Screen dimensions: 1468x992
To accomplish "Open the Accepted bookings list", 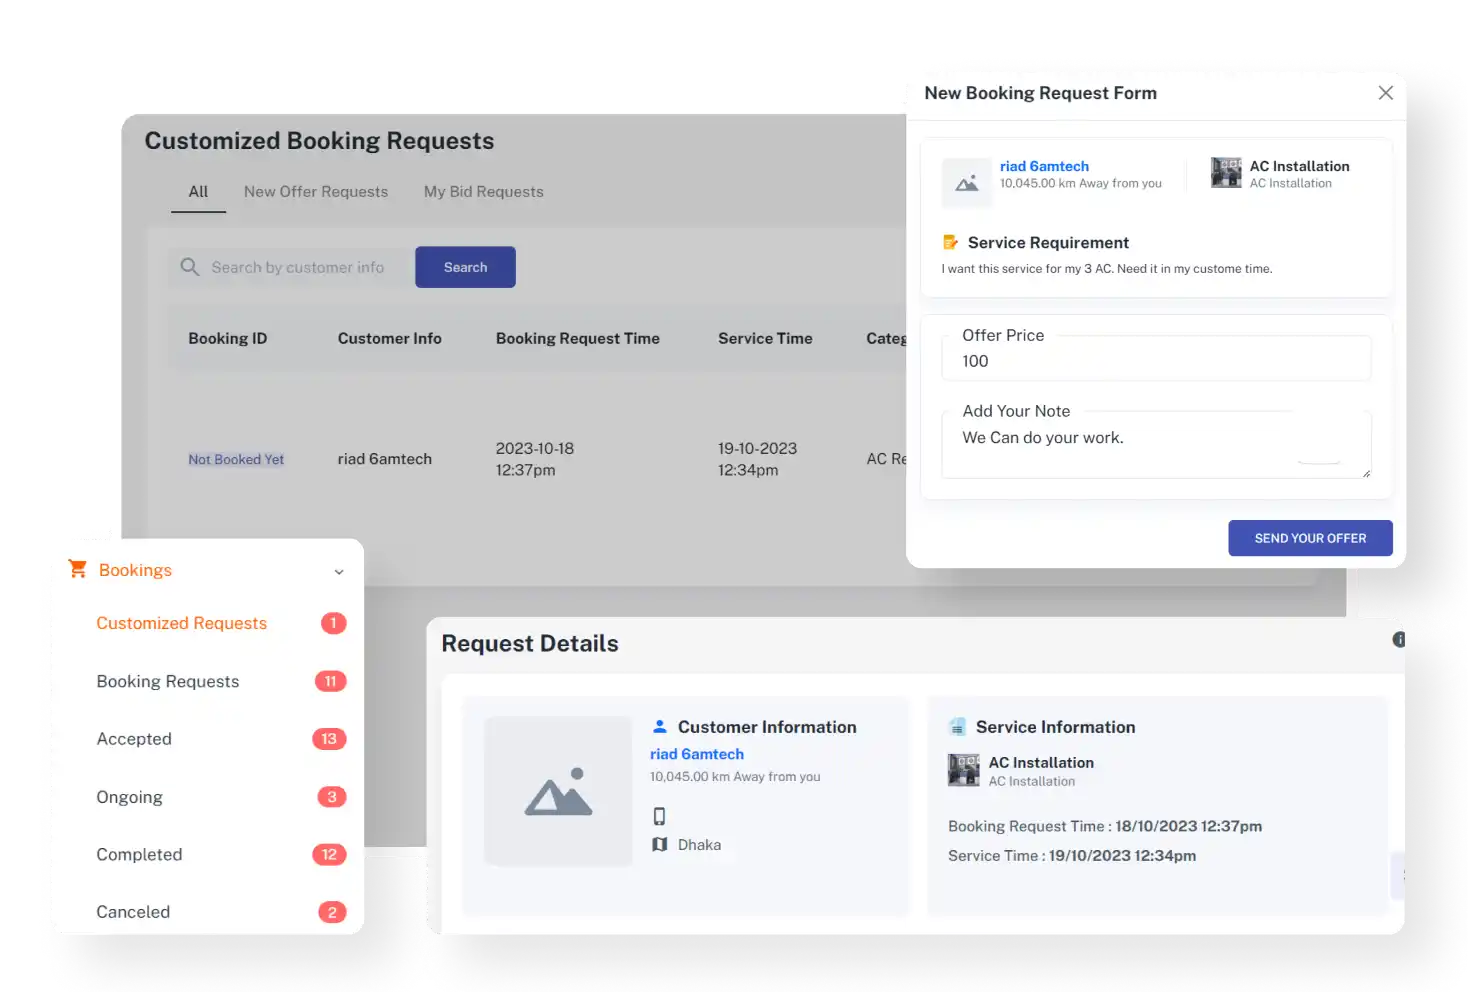I will click(x=134, y=739).
